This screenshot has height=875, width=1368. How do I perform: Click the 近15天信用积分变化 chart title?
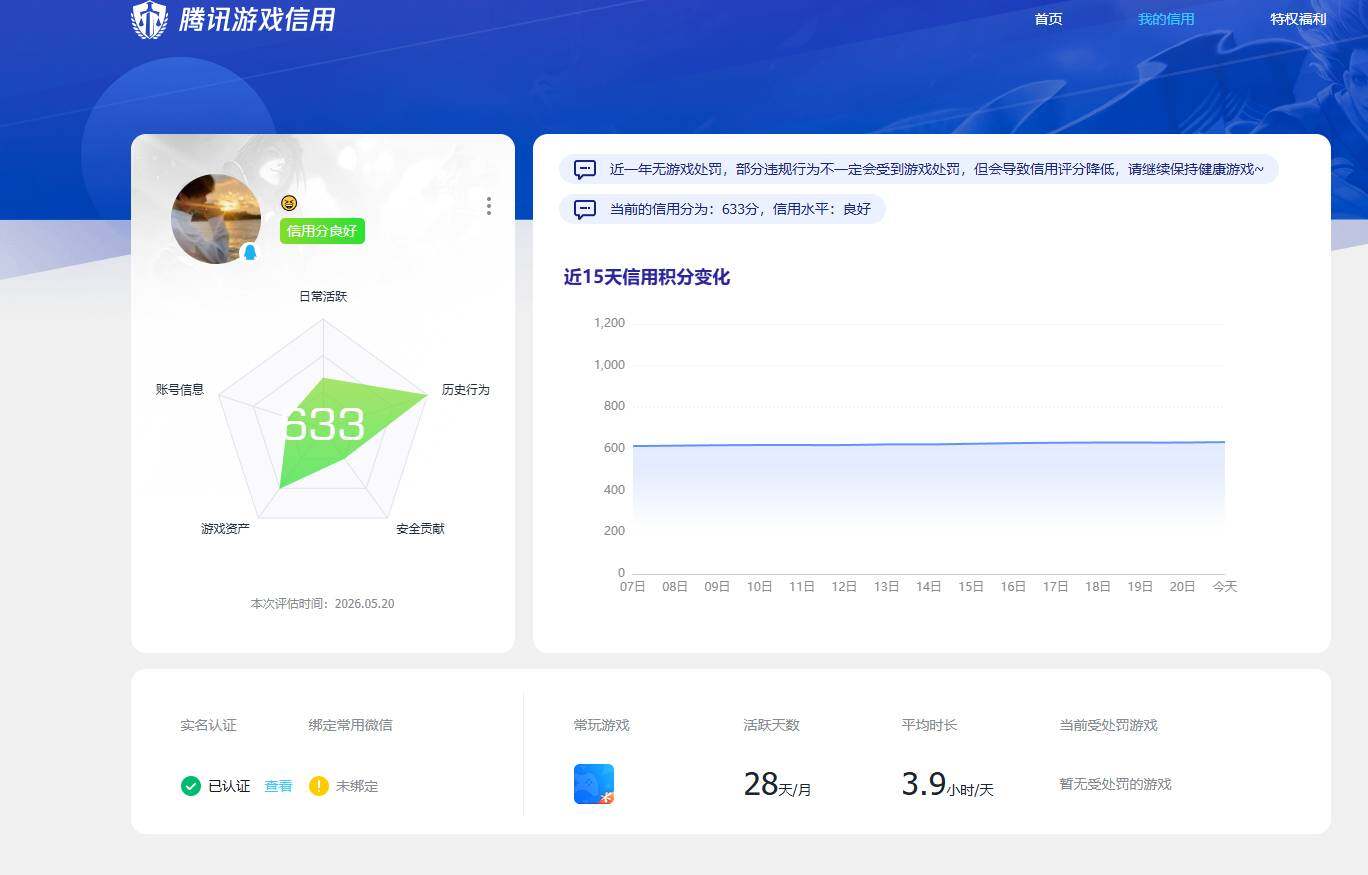pyautogui.click(x=647, y=278)
